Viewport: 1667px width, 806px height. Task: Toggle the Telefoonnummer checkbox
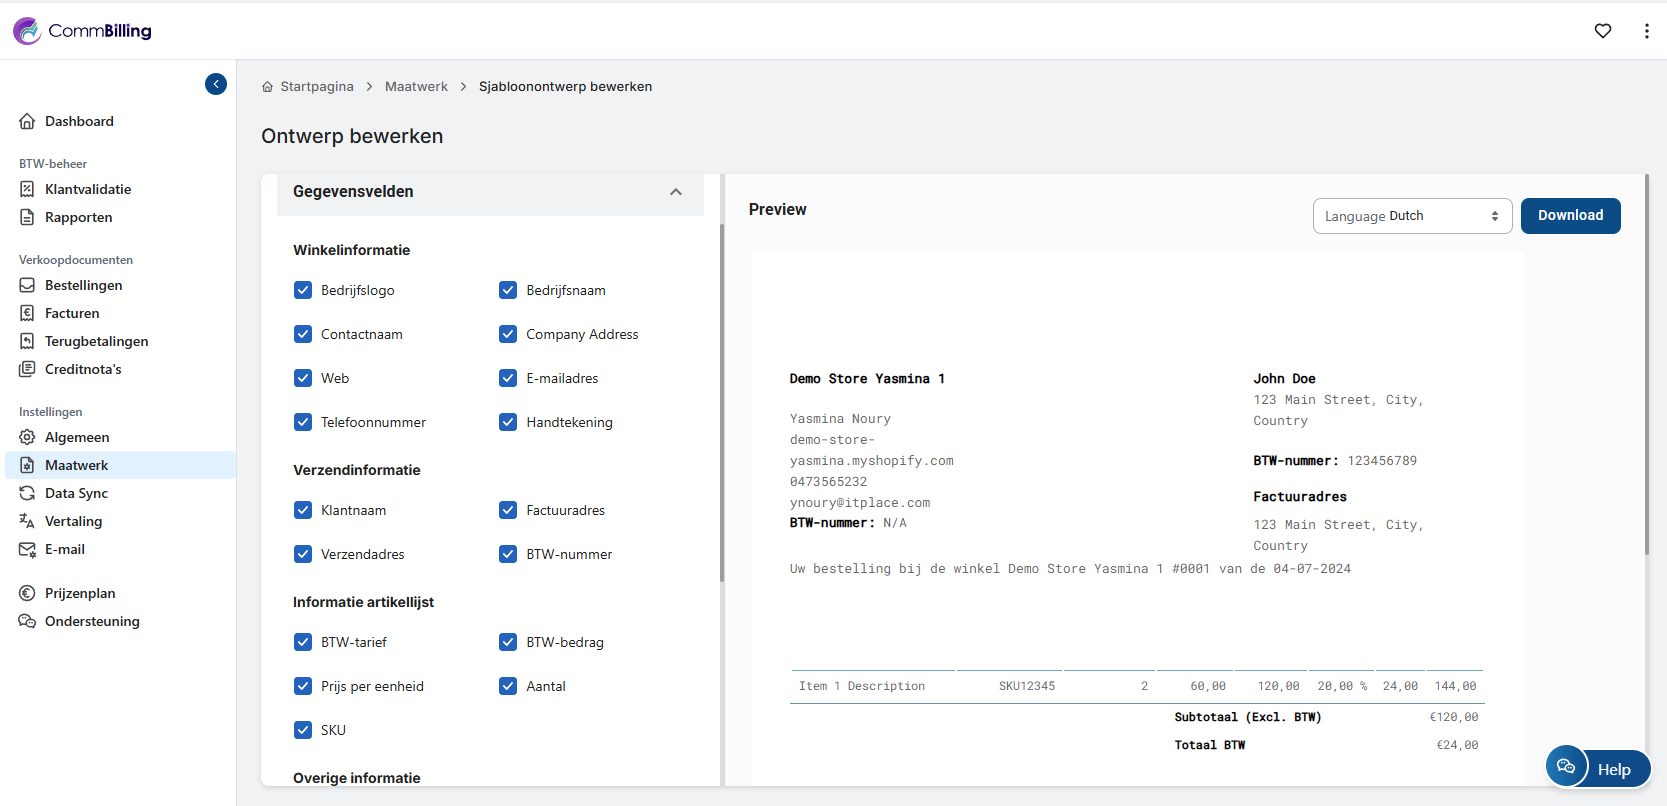coord(303,422)
